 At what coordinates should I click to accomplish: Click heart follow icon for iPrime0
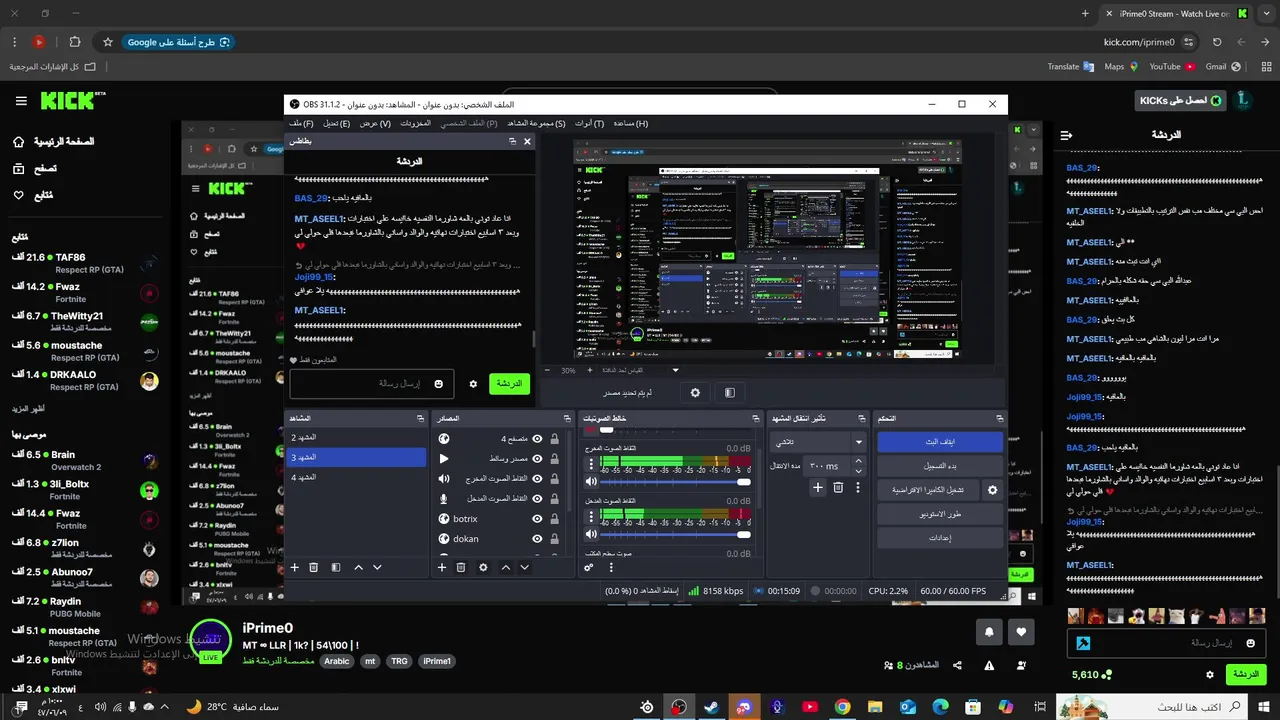[1021, 632]
